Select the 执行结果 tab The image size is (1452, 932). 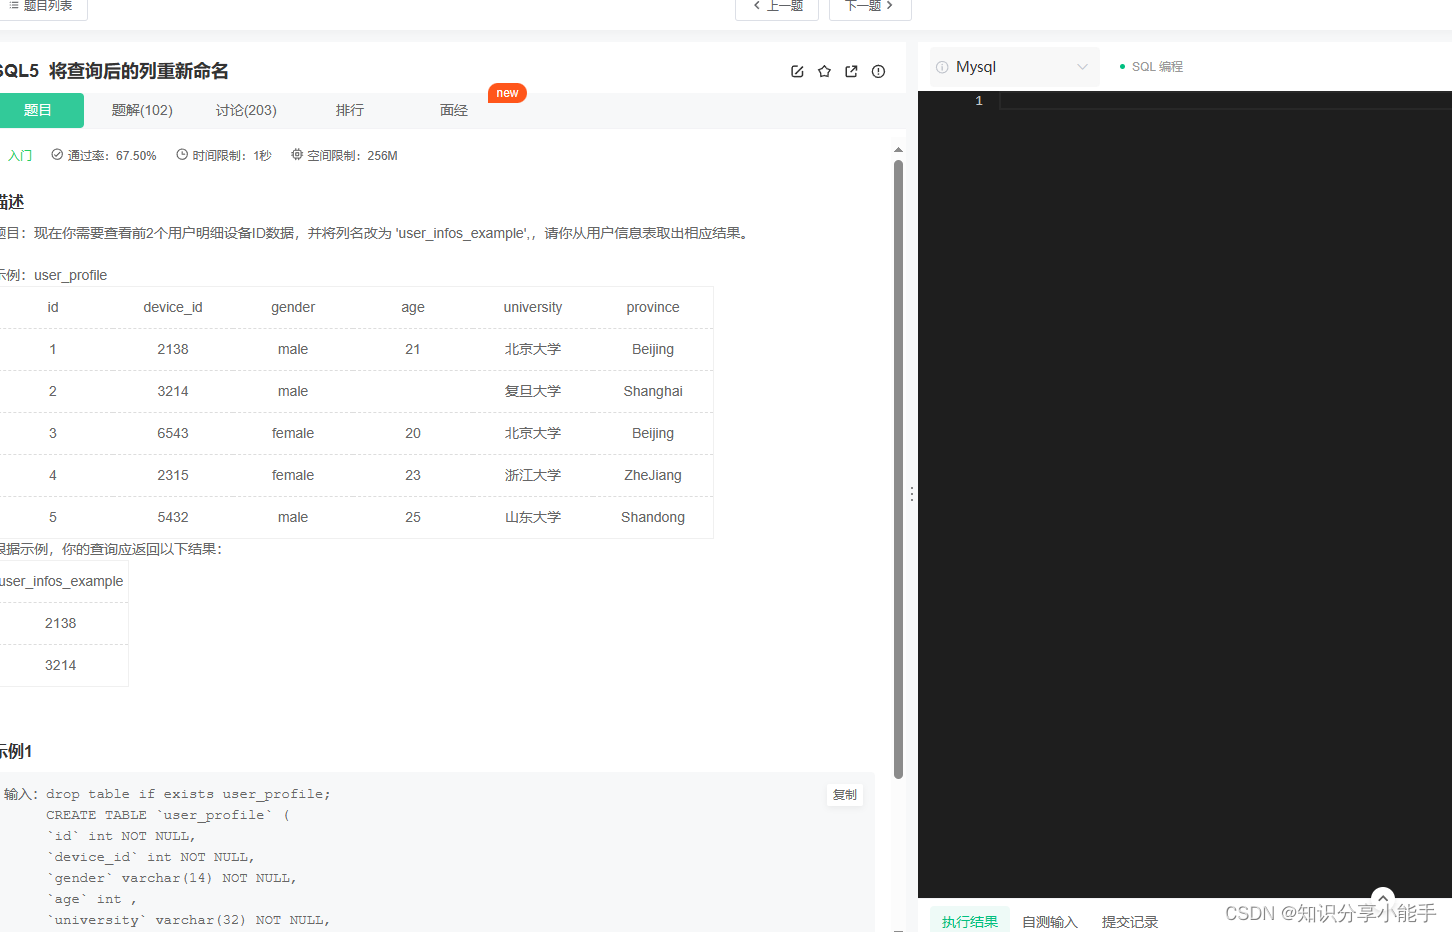click(970, 921)
